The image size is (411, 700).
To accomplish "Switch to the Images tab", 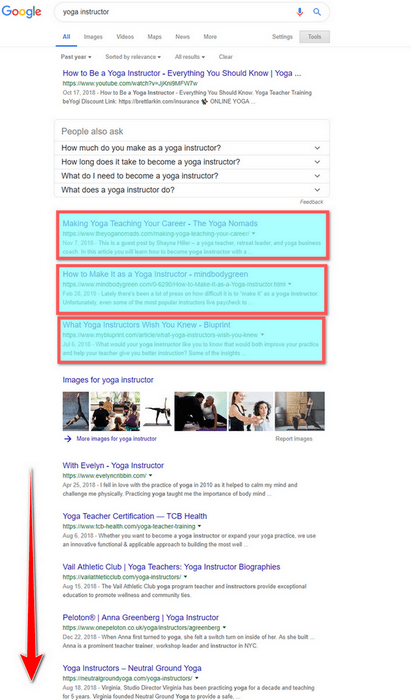I will (x=93, y=37).
